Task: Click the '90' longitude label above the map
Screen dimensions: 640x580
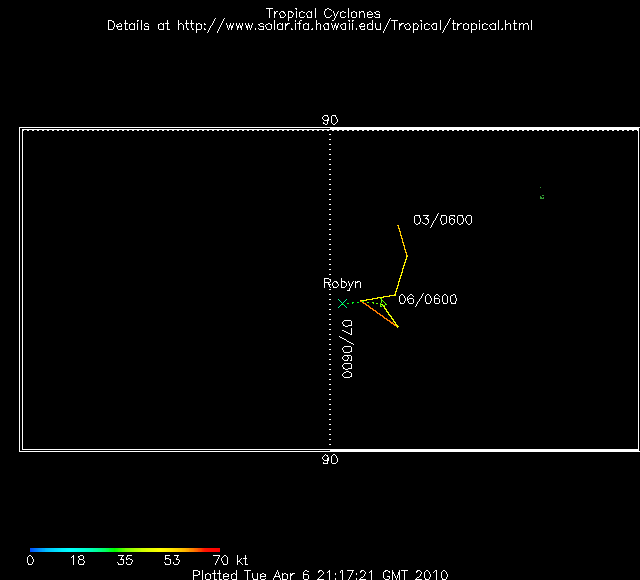Action: coord(330,120)
